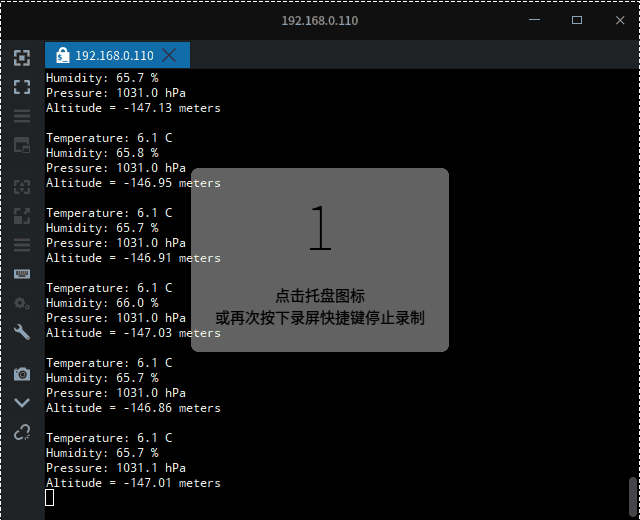Expand more options with the chevron-down icon
This screenshot has height=520, width=640.
click(22, 403)
